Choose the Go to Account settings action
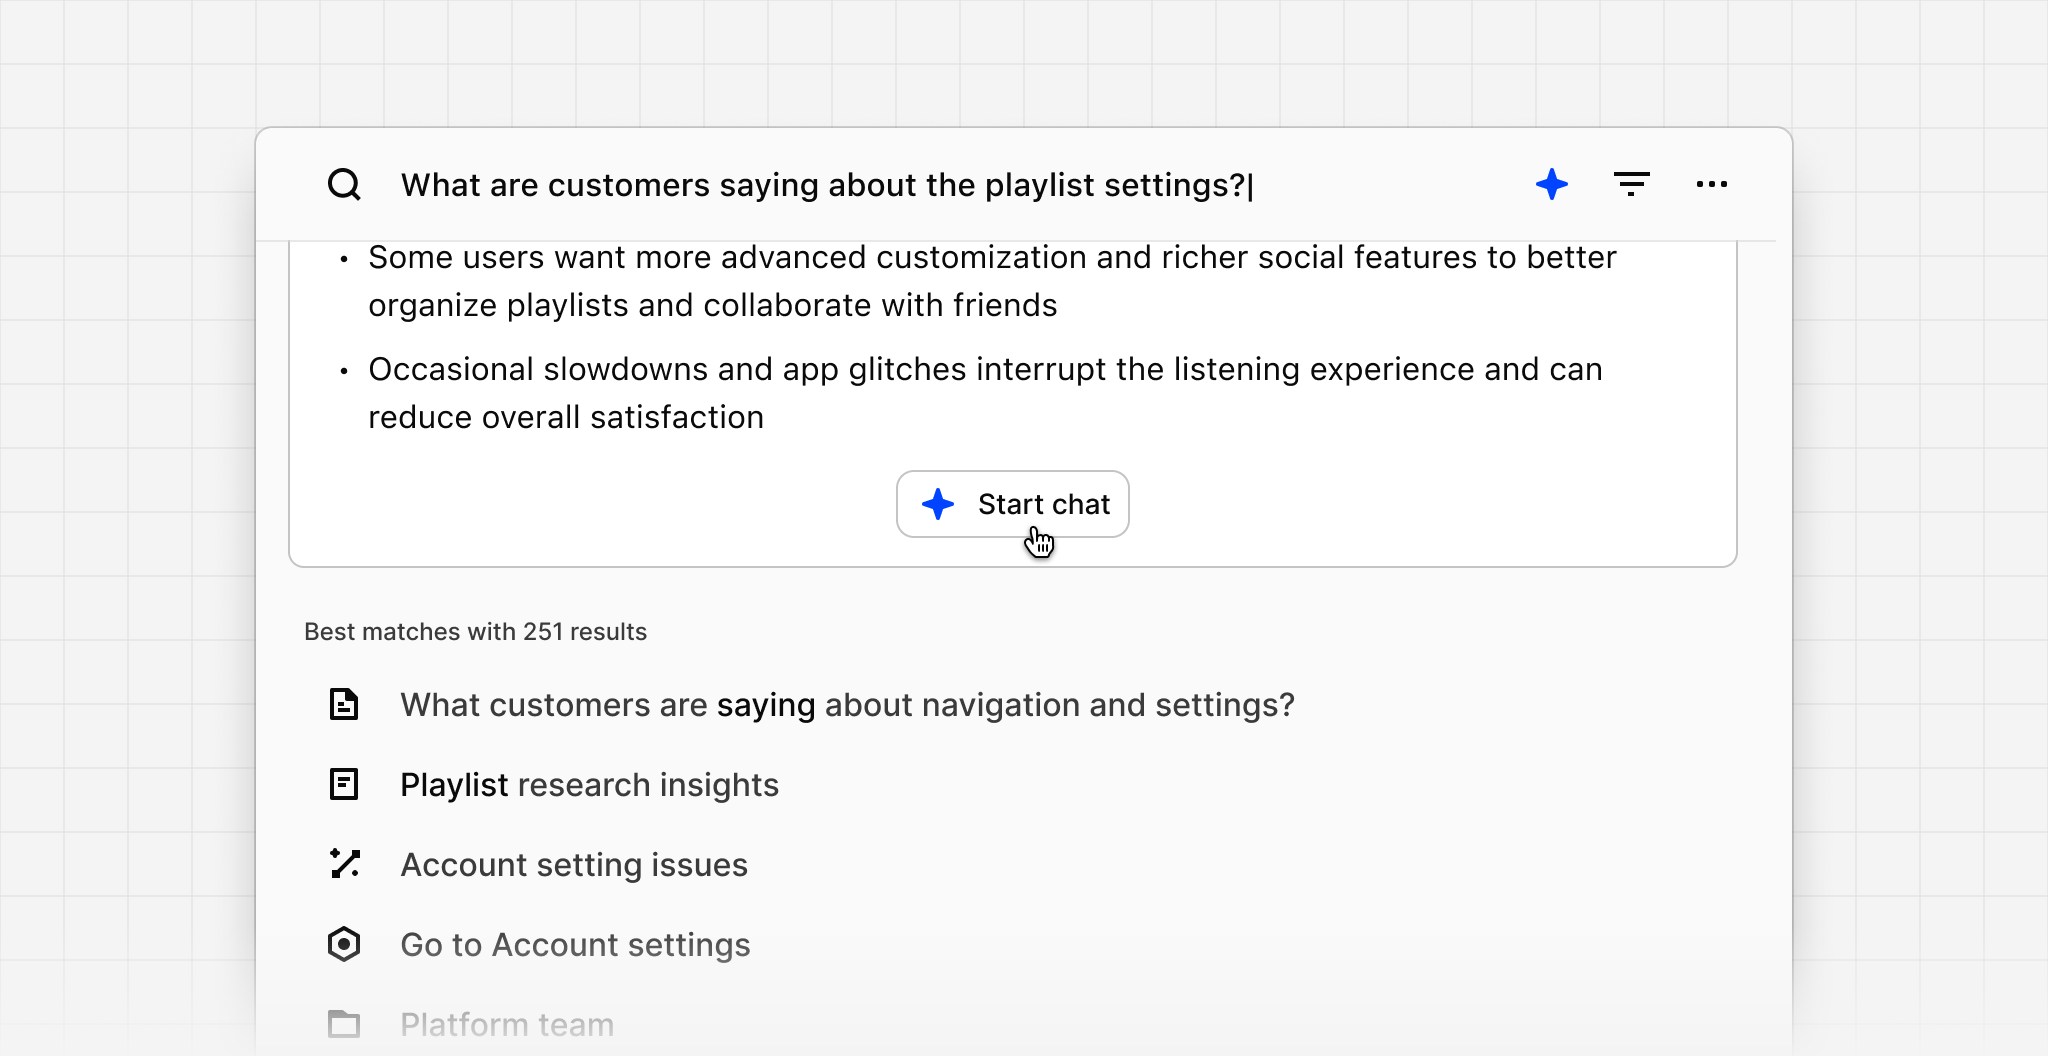Viewport: 2048px width, 1056px height. coord(575,944)
